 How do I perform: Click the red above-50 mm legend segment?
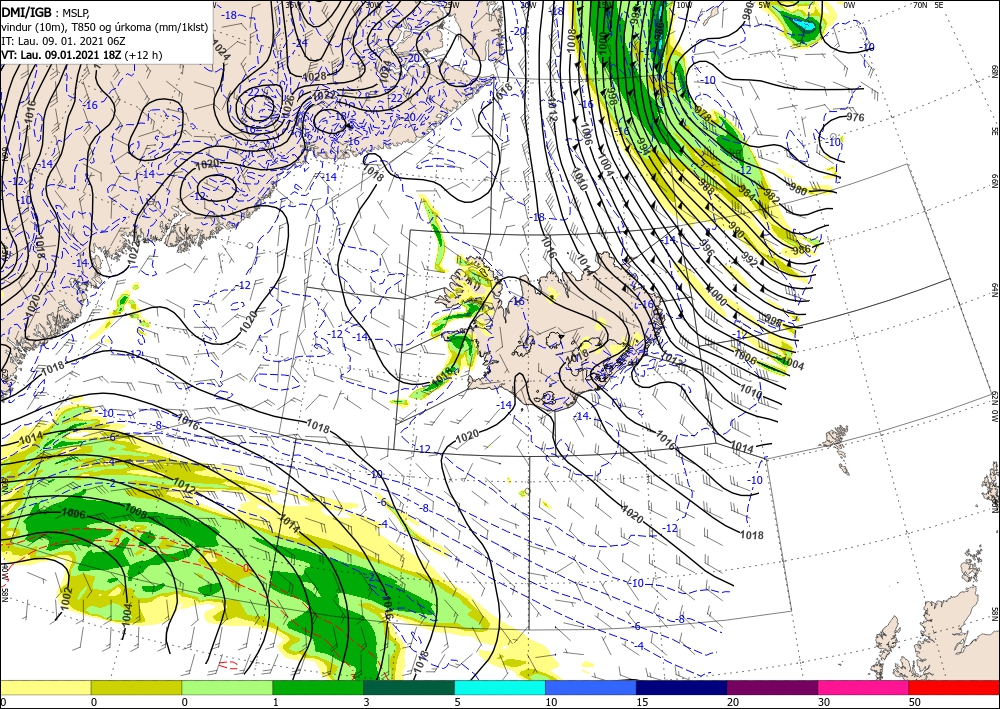954,687
